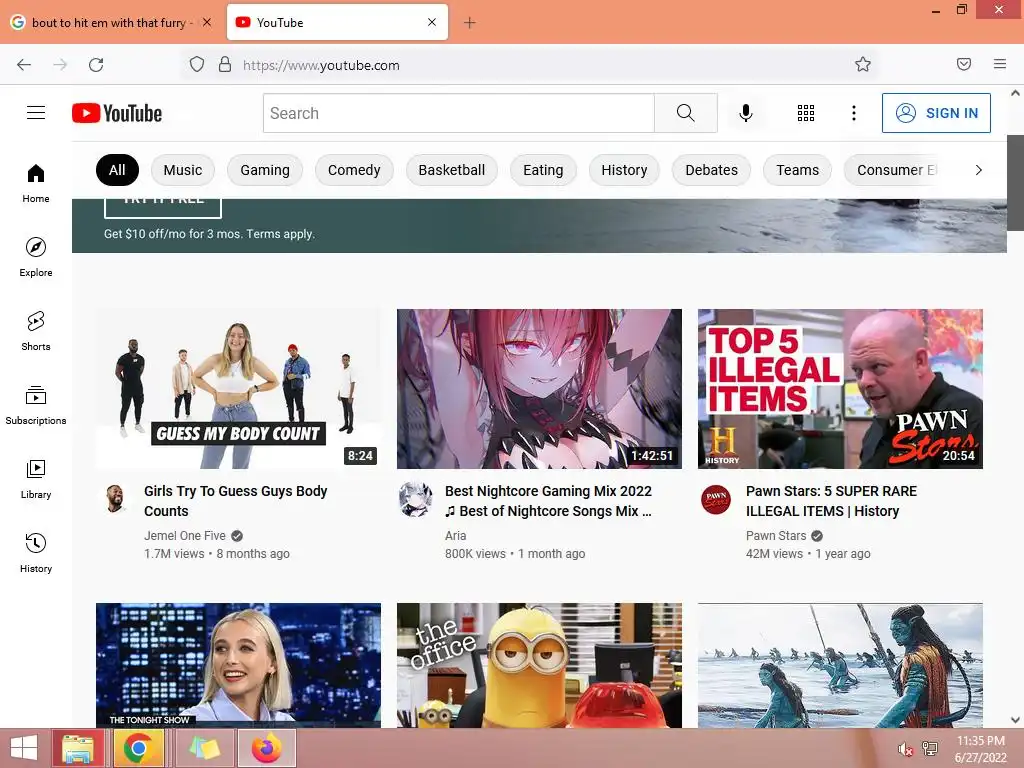Open Girls Try To Guess video title
This screenshot has width=1024, height=768.
pyautogui.click(x=236, y=501)
